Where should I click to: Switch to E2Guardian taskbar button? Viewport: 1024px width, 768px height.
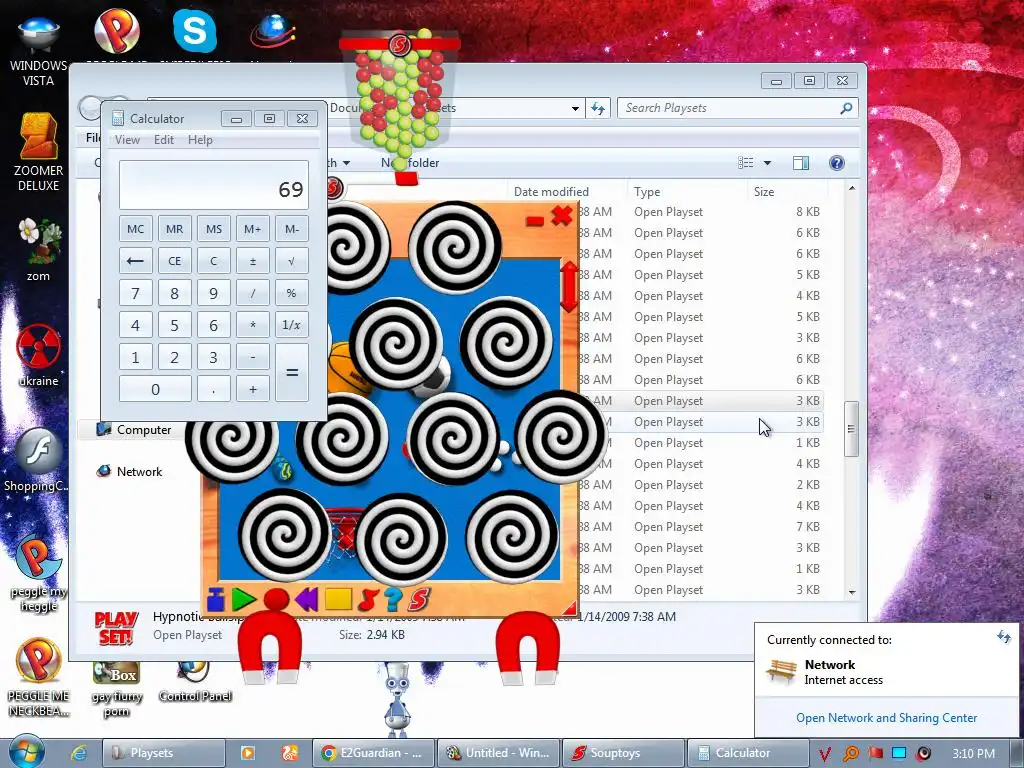pyautogui.click(x=372, y=753)
